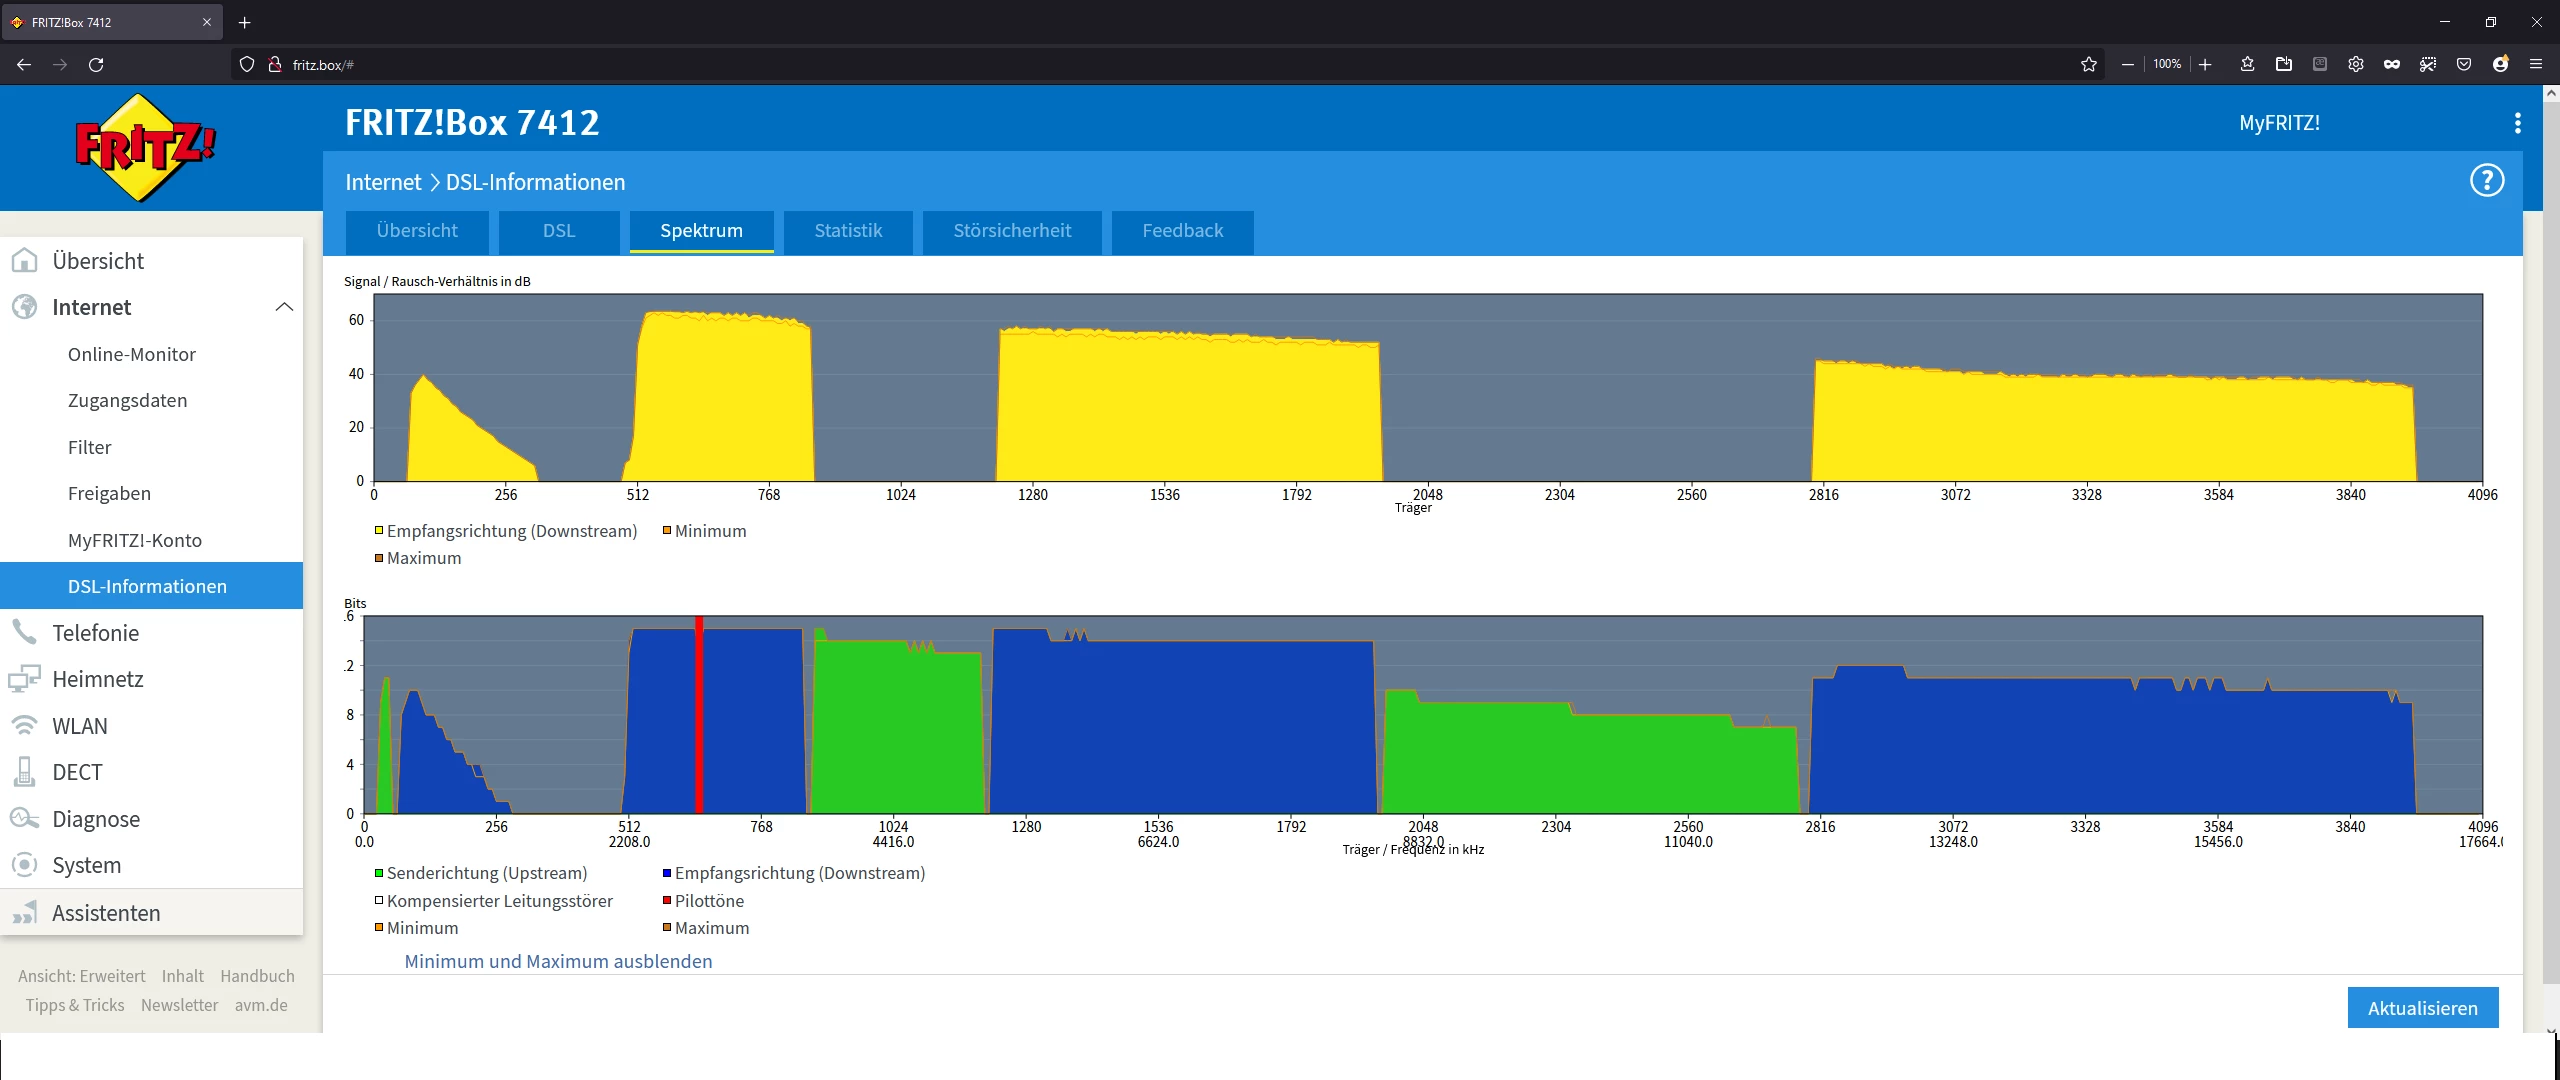Open the DECT section
Viewport: 2560px width, 1080px height.
click(x=77, y=772)
